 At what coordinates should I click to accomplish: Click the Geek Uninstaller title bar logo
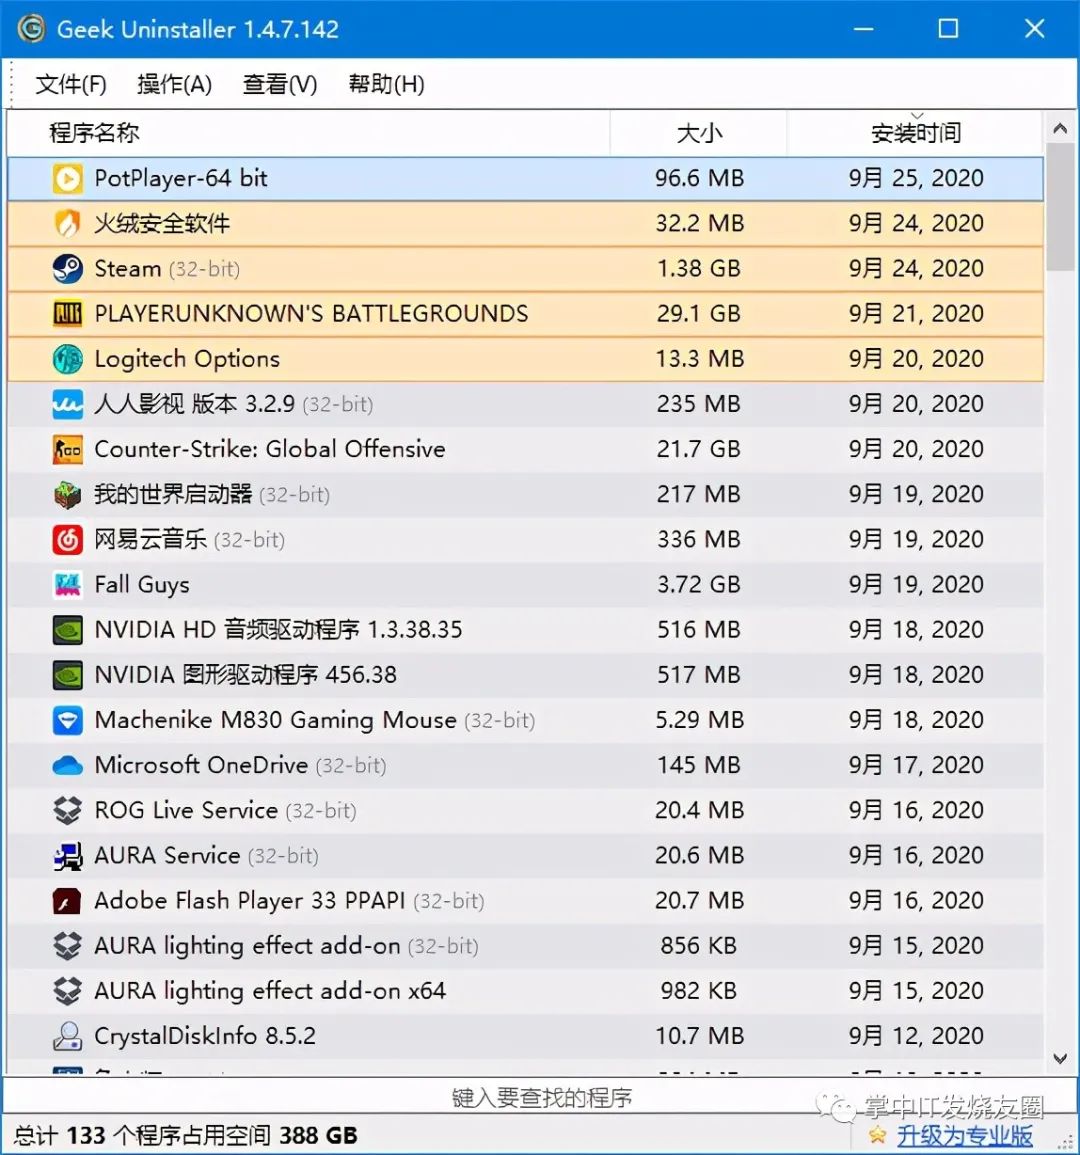point(32,29)
